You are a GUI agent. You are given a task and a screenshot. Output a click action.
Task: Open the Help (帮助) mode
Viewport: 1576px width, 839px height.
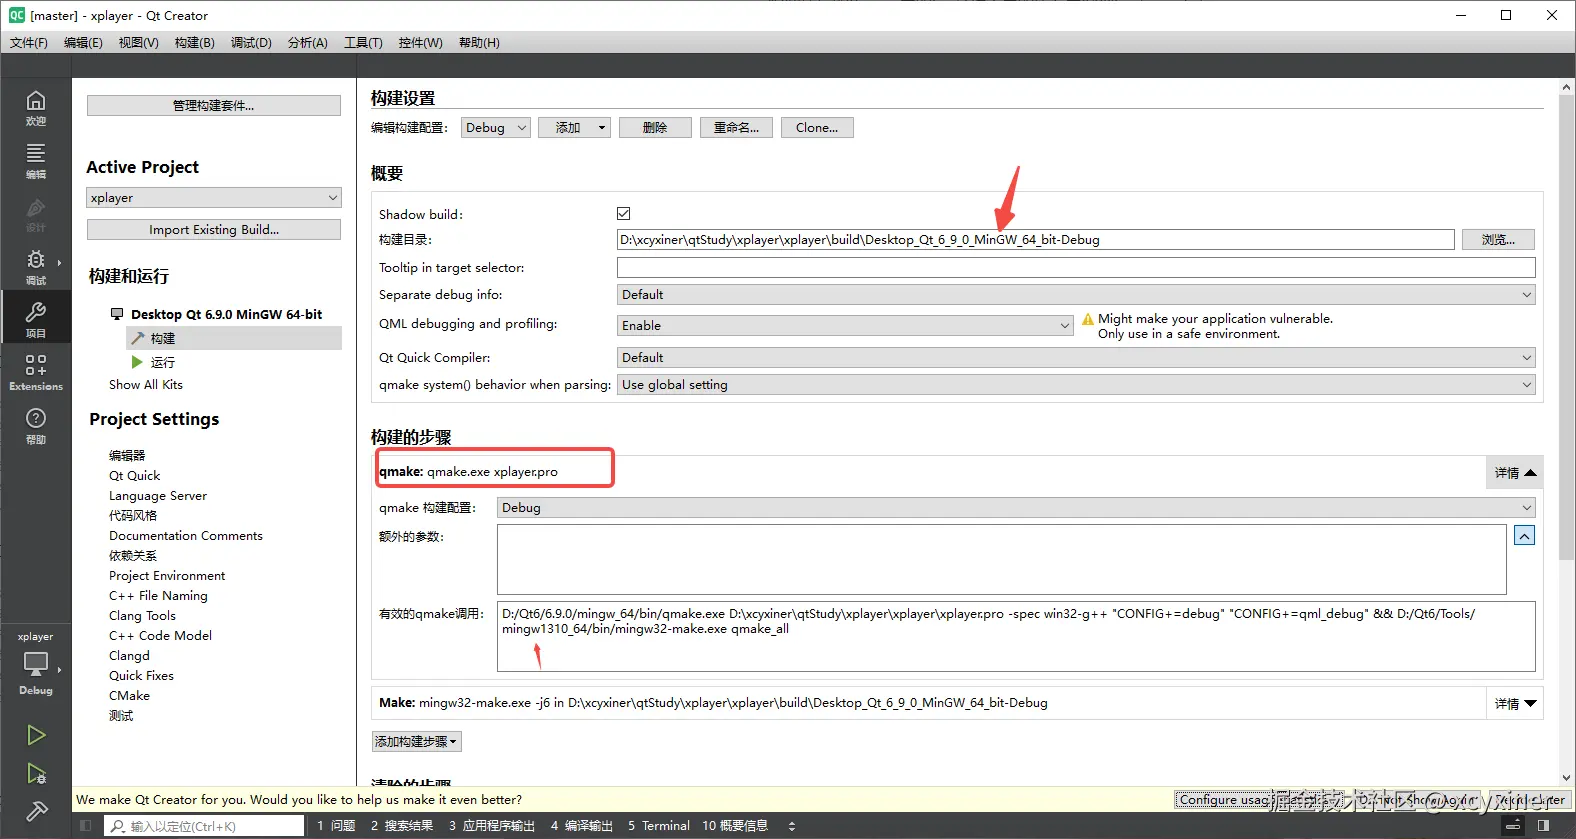[36, 425]
